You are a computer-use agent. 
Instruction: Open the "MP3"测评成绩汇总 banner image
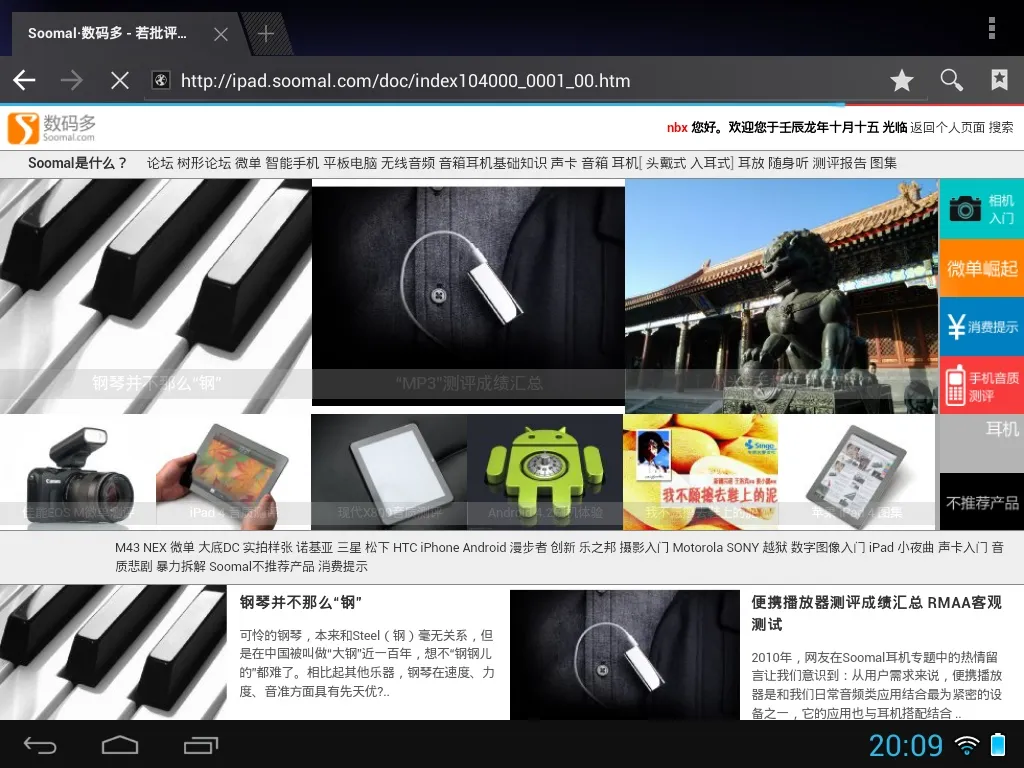tap(468, 296)
